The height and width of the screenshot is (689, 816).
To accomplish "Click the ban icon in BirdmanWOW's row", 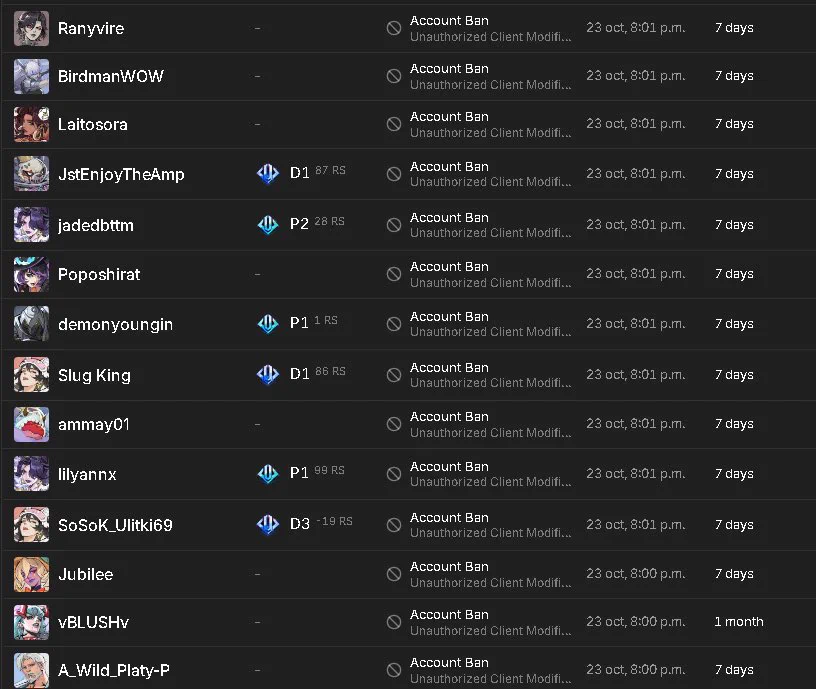I will click(x=394, y=76).
